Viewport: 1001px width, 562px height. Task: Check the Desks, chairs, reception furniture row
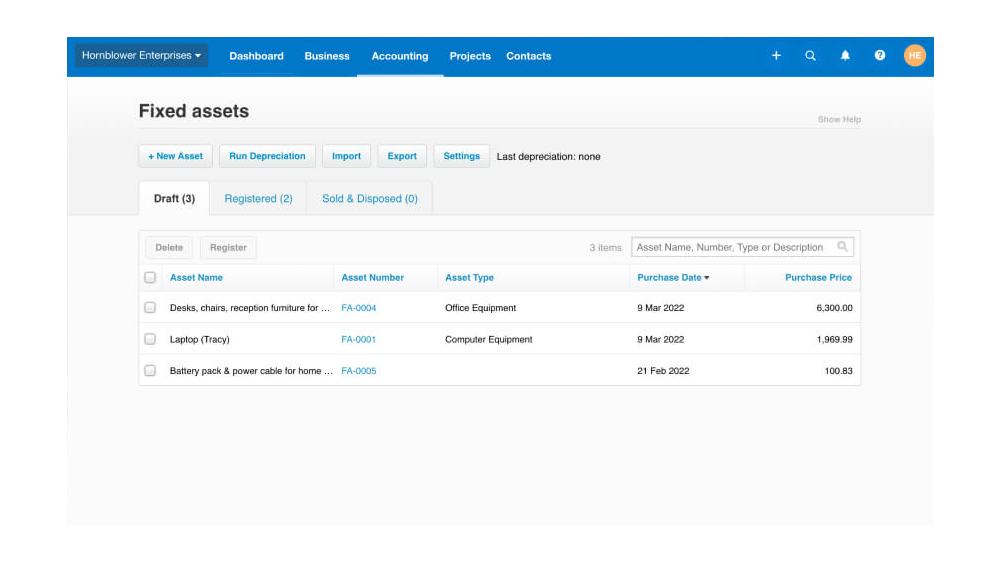pos(150,307)
